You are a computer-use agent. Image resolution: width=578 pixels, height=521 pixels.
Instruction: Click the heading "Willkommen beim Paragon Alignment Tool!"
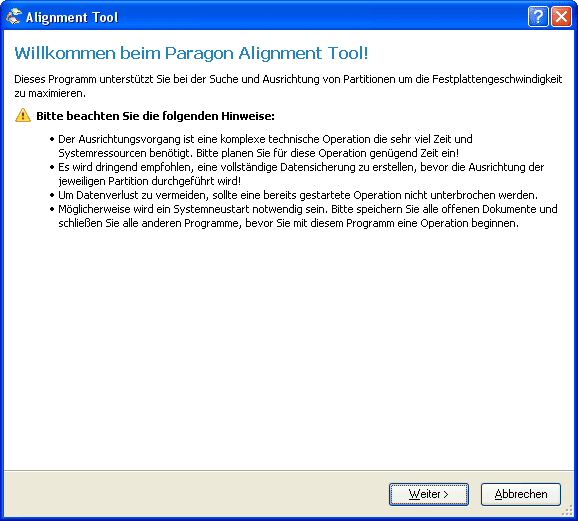click(191, 53)
